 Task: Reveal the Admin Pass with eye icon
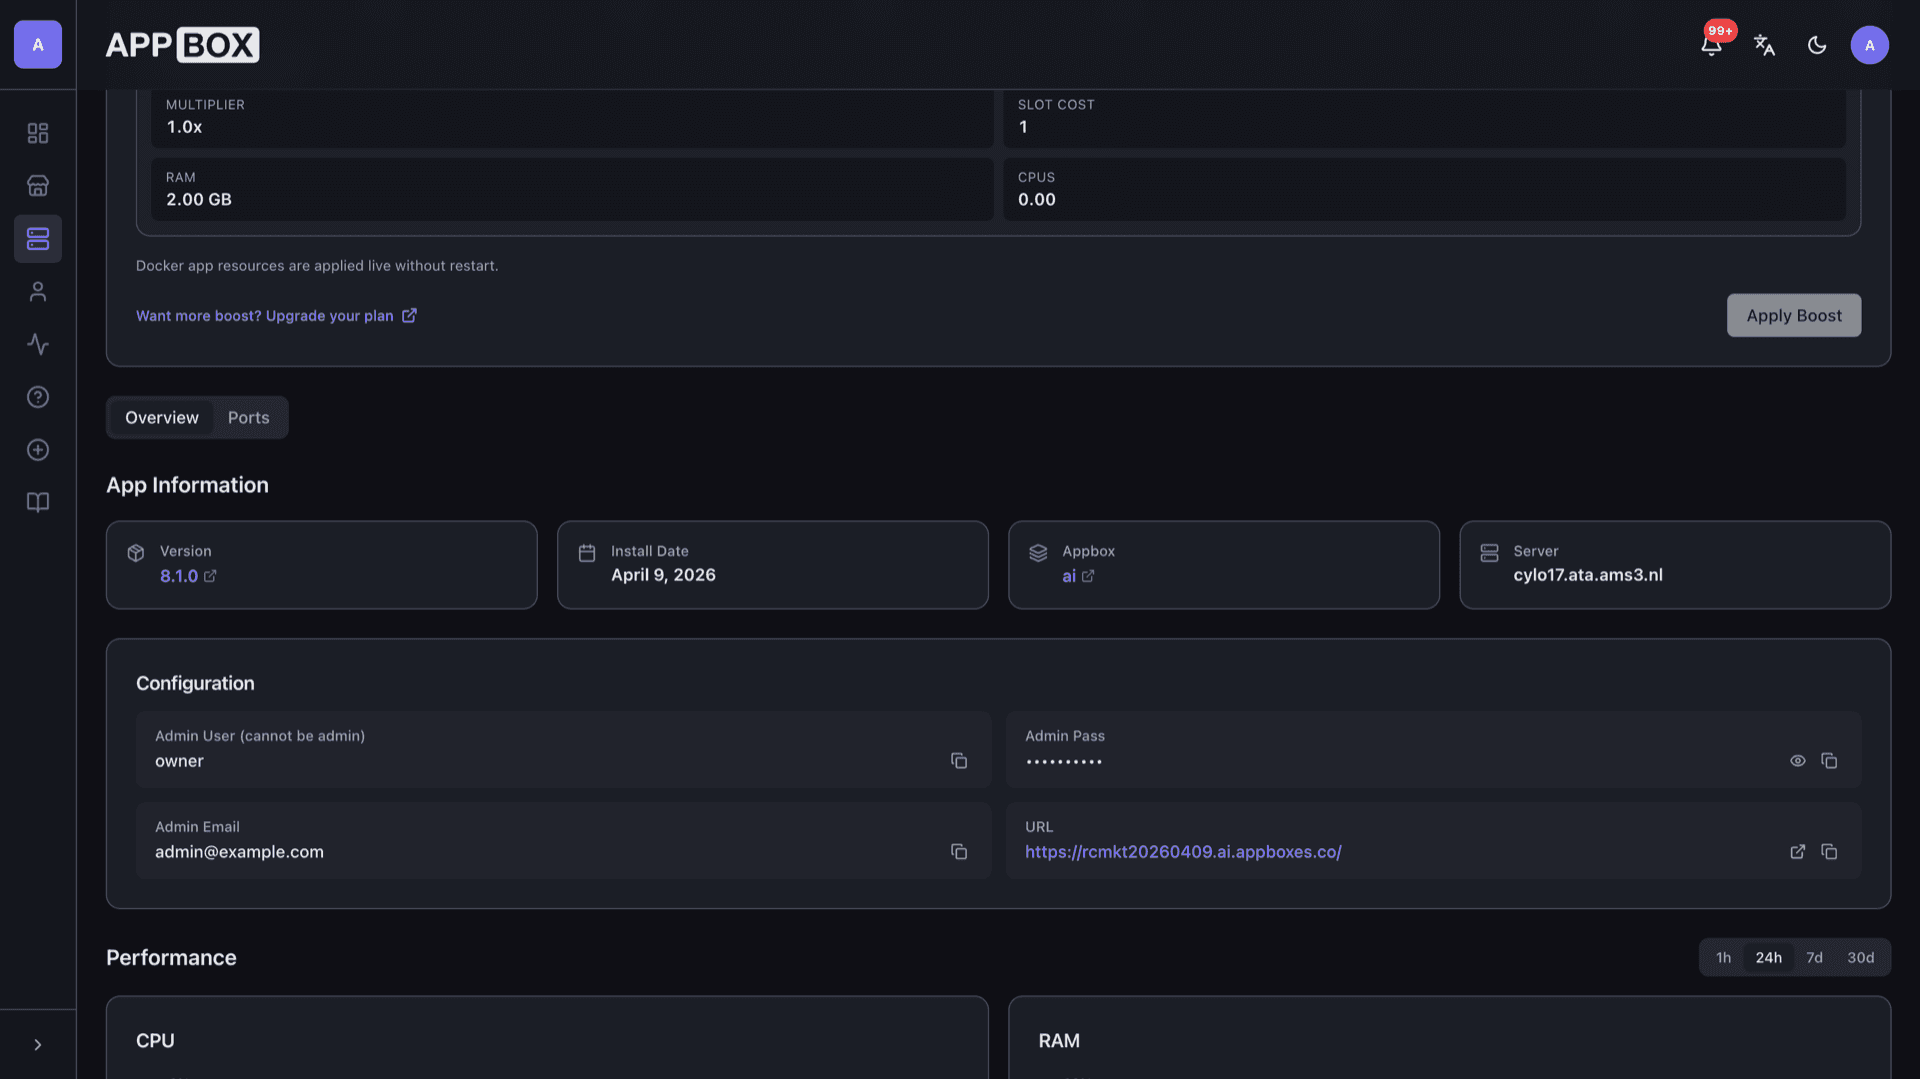pyautogui.click(x=1798, y=761)
